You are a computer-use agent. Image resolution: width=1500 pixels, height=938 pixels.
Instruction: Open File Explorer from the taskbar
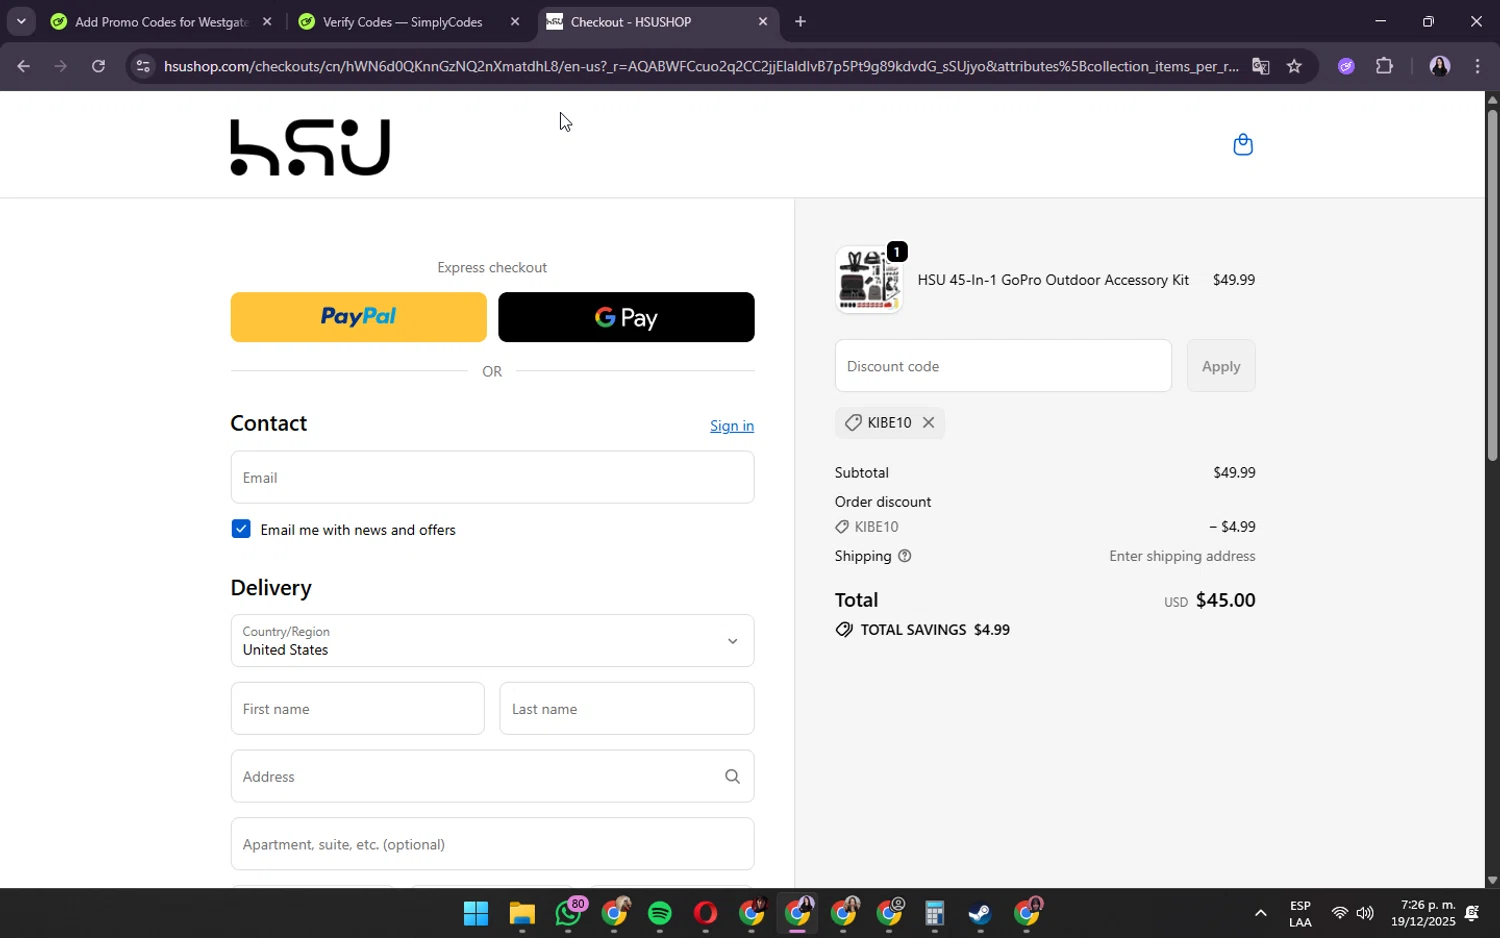[x=522, y=913]
